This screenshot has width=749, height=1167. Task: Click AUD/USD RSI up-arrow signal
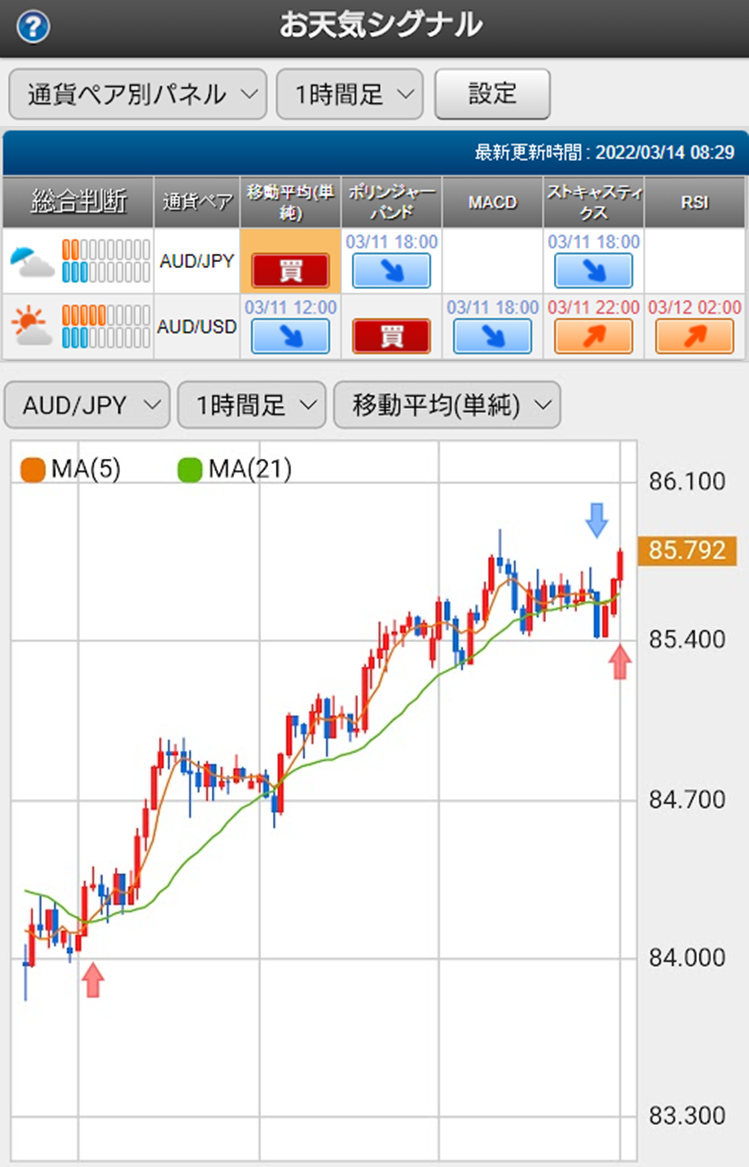click(x=694, y=336)
